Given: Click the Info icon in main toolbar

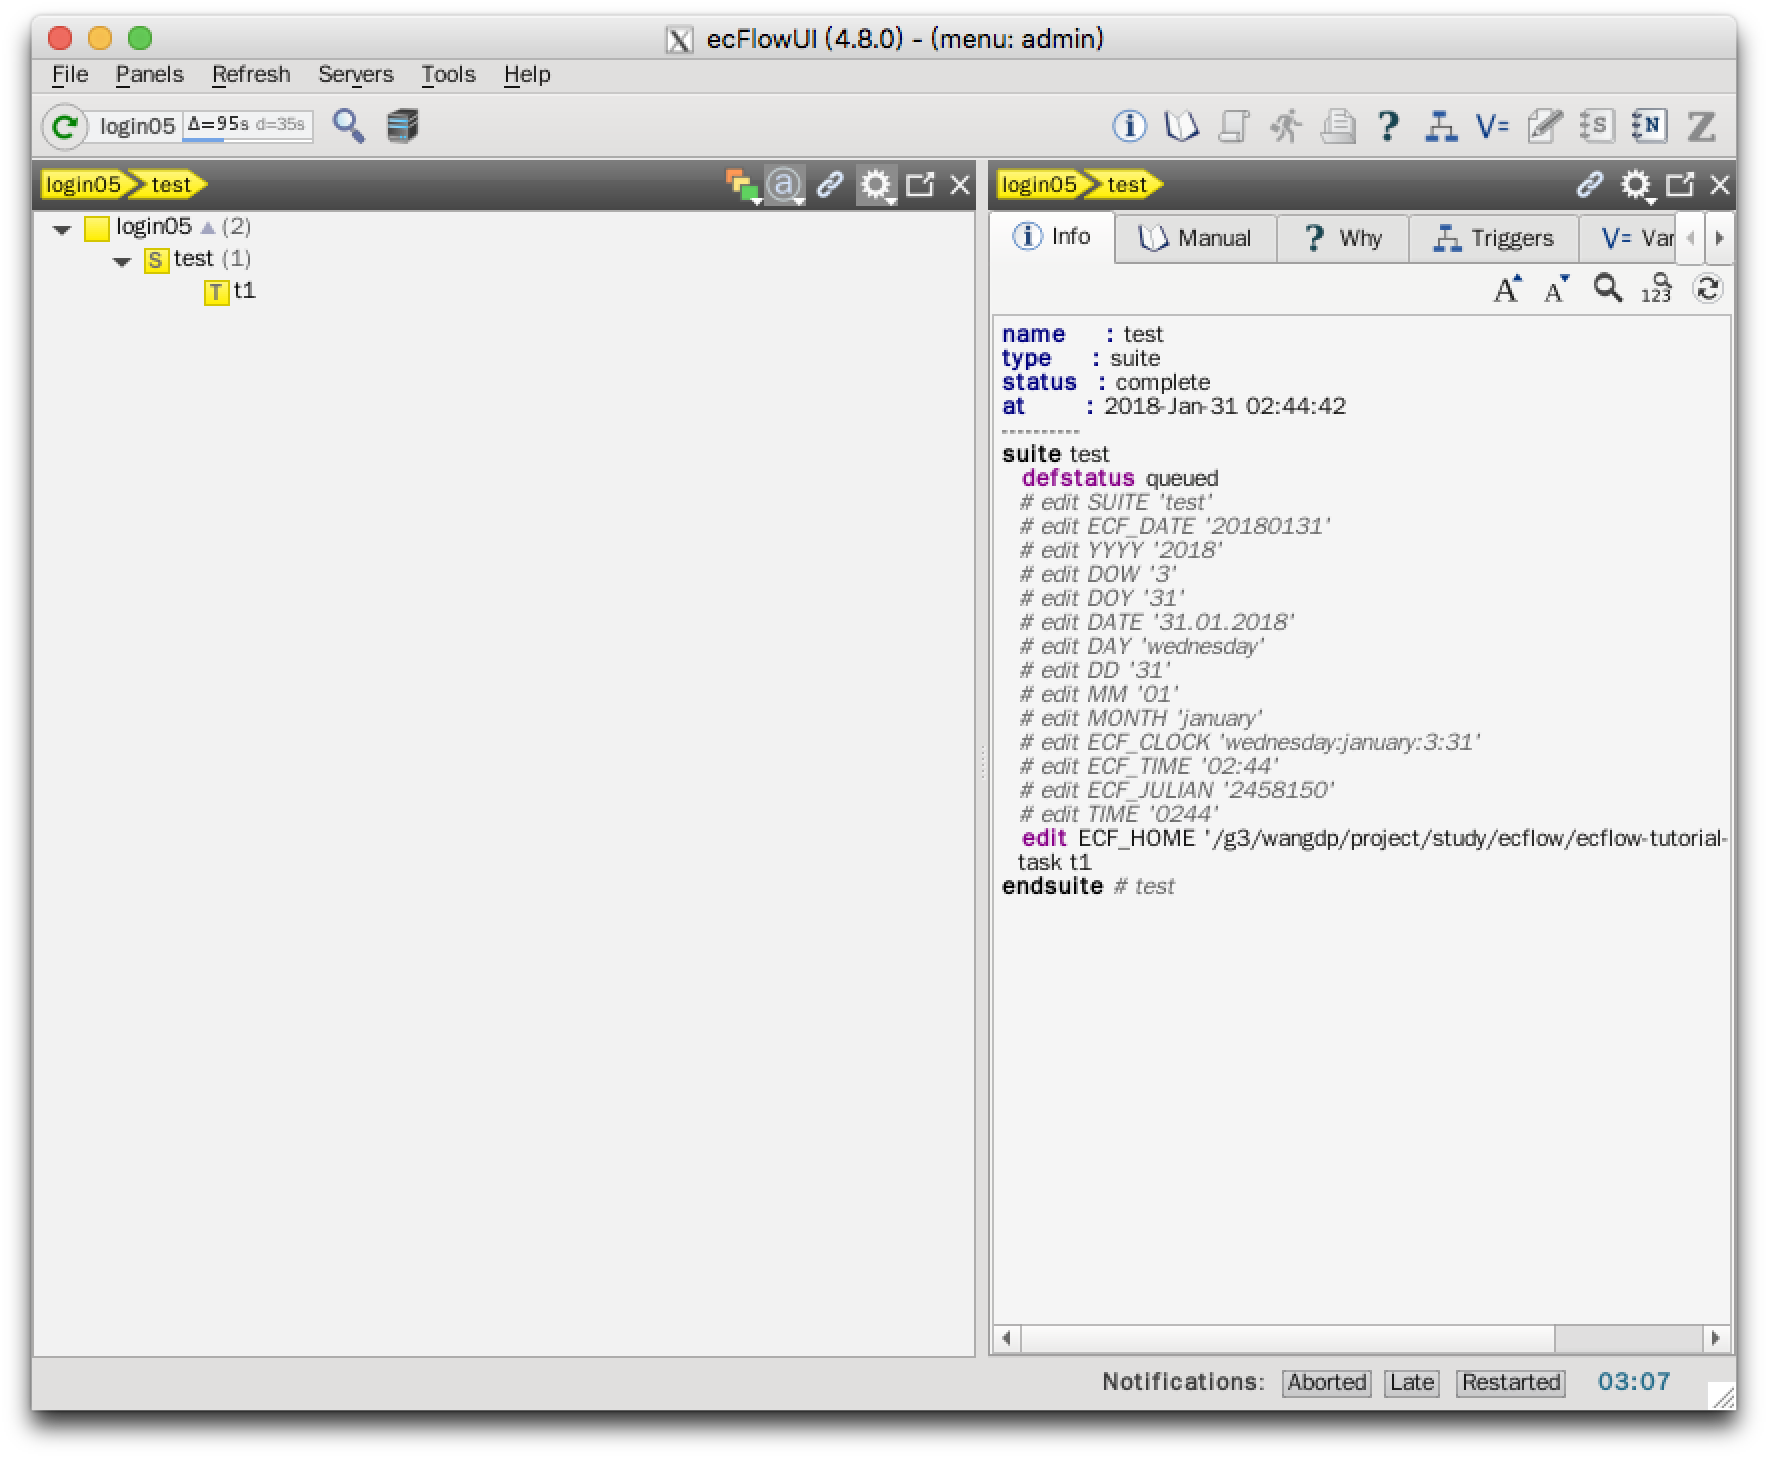Looking at the screenshot, I should (1129, 126).
